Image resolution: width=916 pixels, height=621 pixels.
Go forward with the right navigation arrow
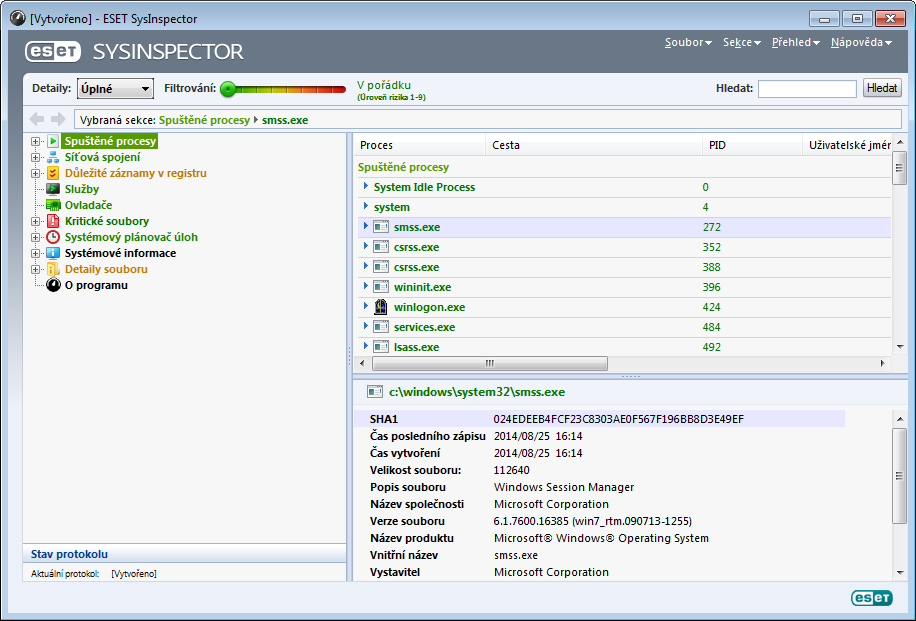tap(58, 119)
